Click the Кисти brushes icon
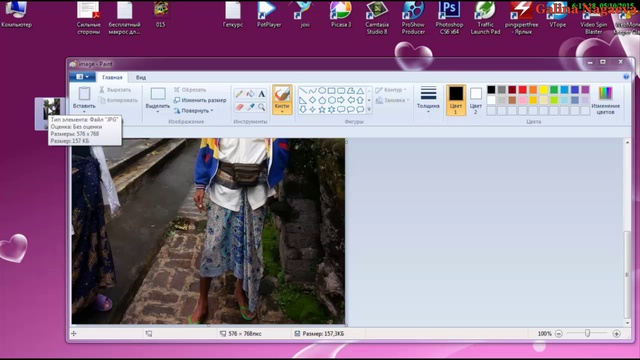Image resolution: width=640 pixels, height=360 pixels. [282, 94]
